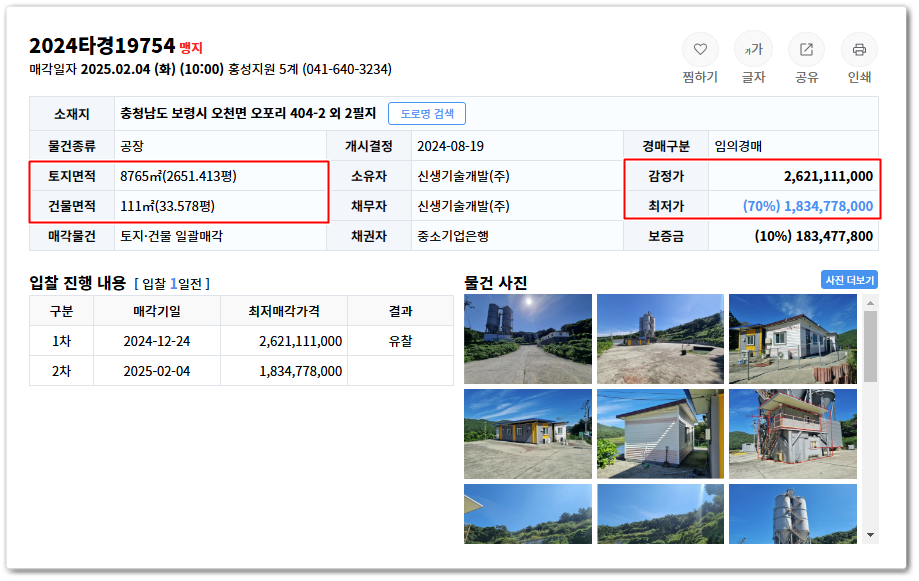
Task: Click the 채권자 value 중소기업은행
Action: (453, 236)
